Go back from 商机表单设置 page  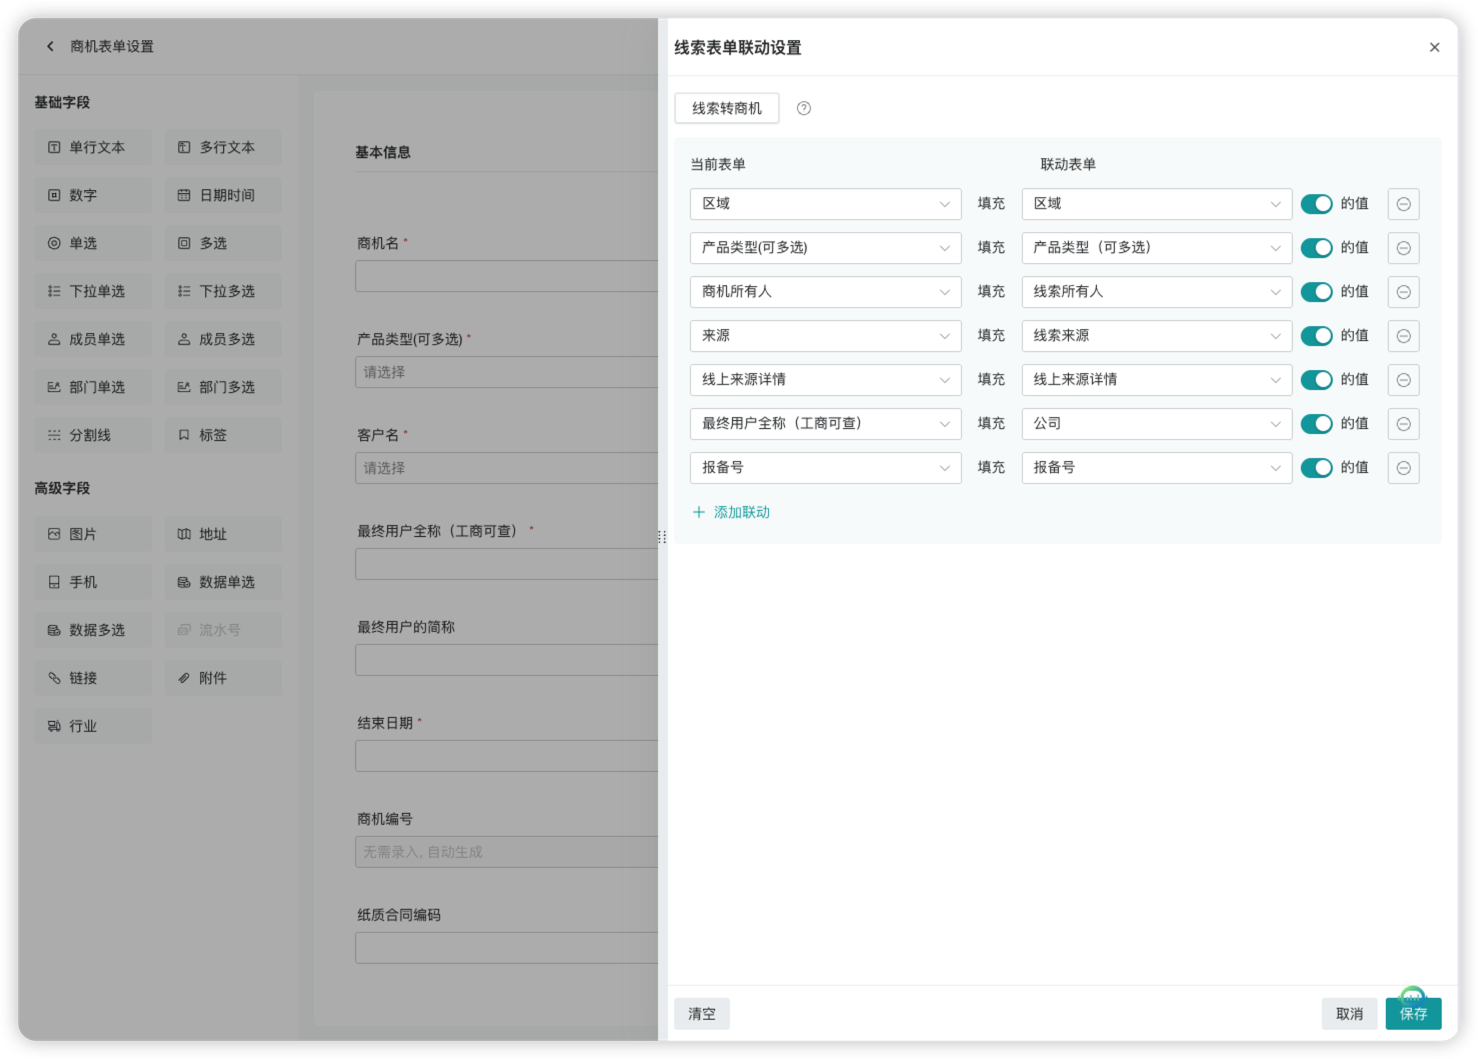51,46
